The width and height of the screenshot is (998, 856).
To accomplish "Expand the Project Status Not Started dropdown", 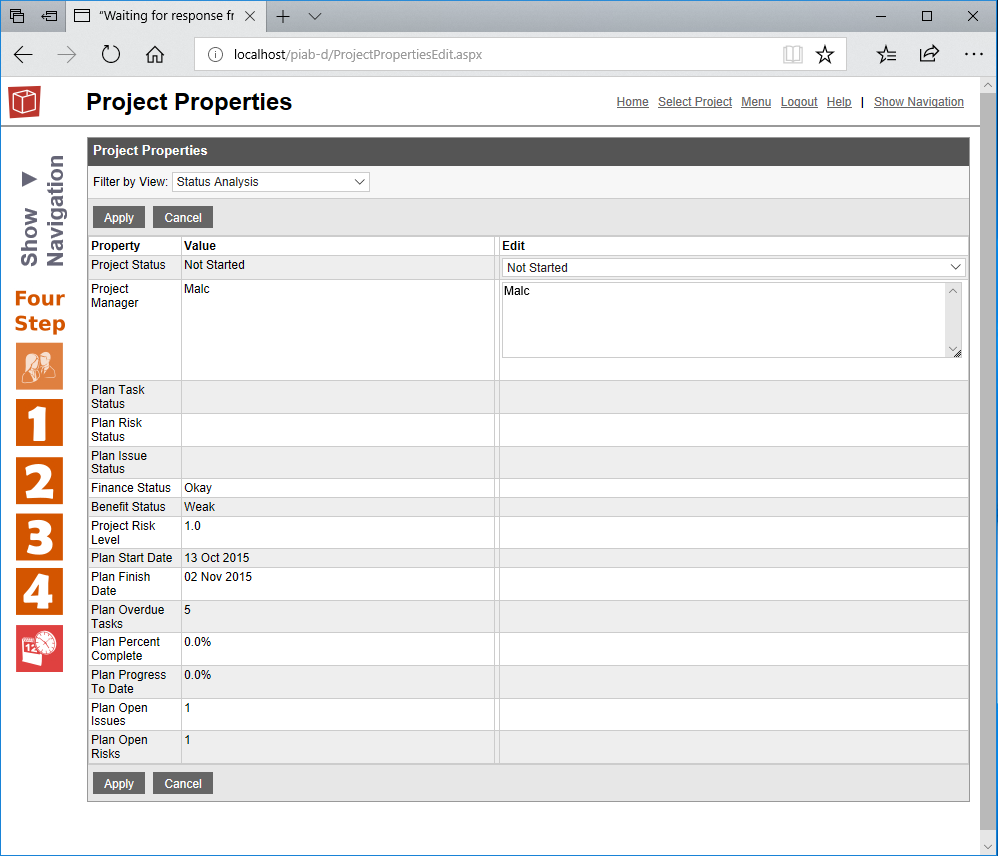I will pos(733,267).
